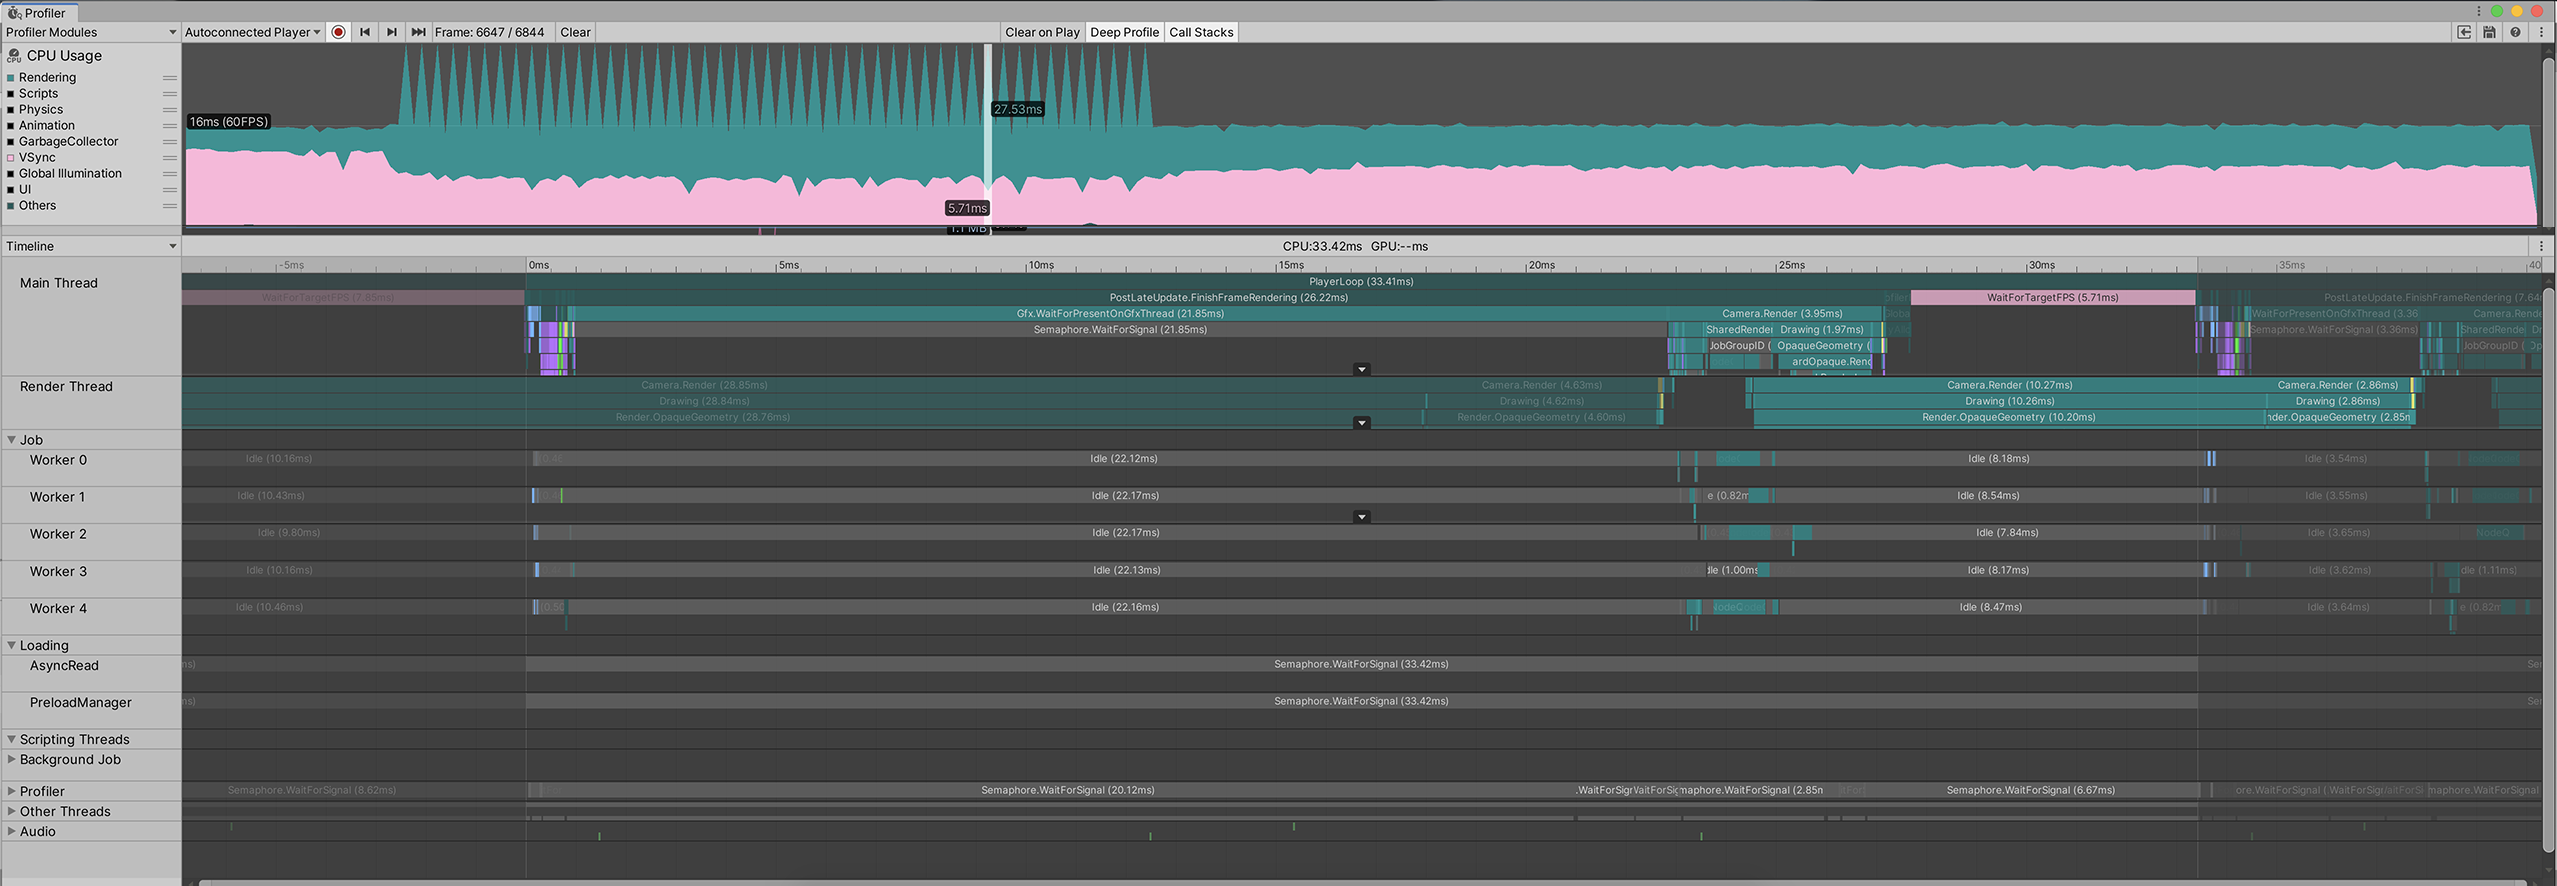Open the Timeline view dropdown
Image resolution: width=2557 pixels, height=886 pixels.
coord(91,246)
